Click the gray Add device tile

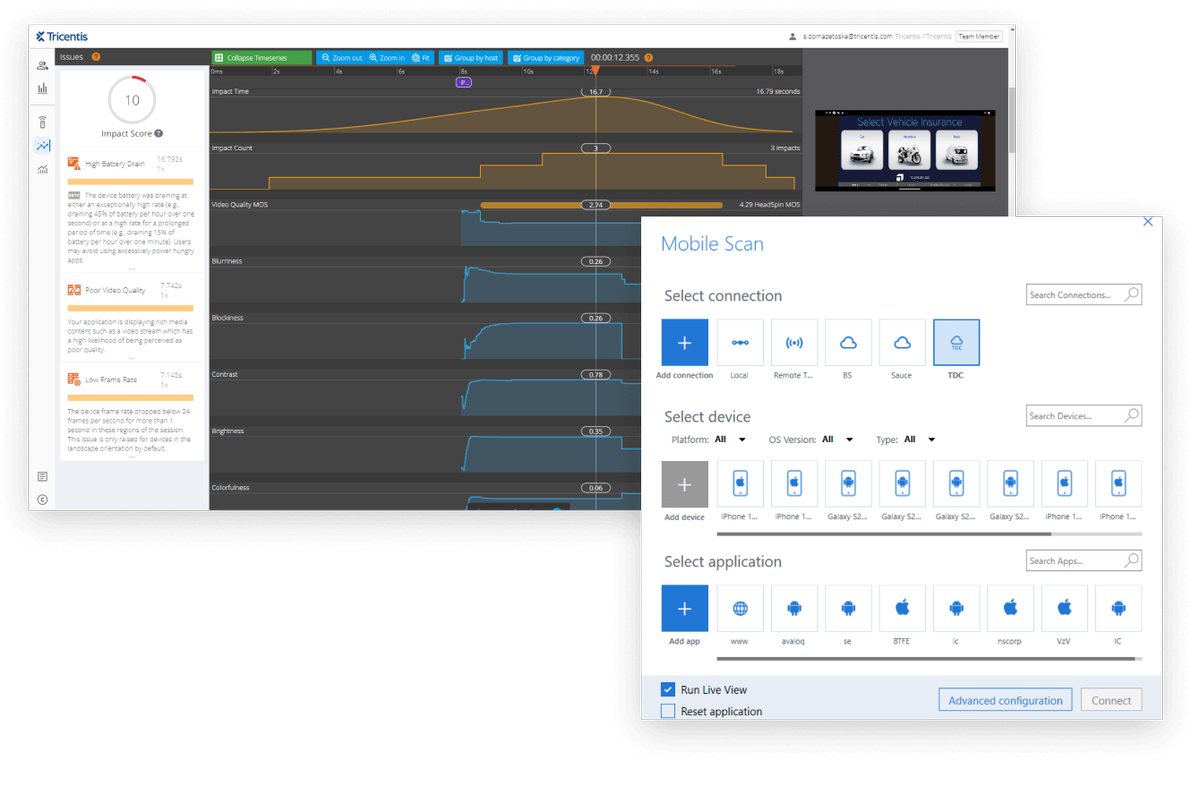pos(684,483)
